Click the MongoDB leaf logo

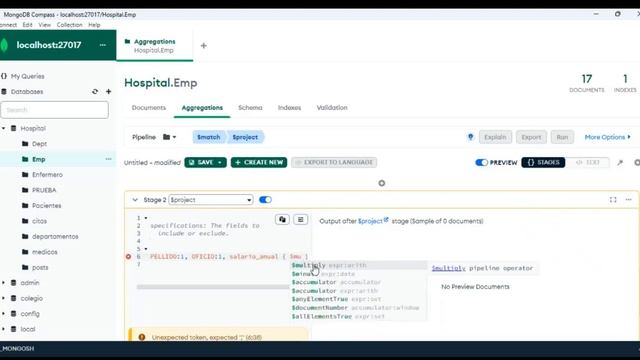coord(4,45)
